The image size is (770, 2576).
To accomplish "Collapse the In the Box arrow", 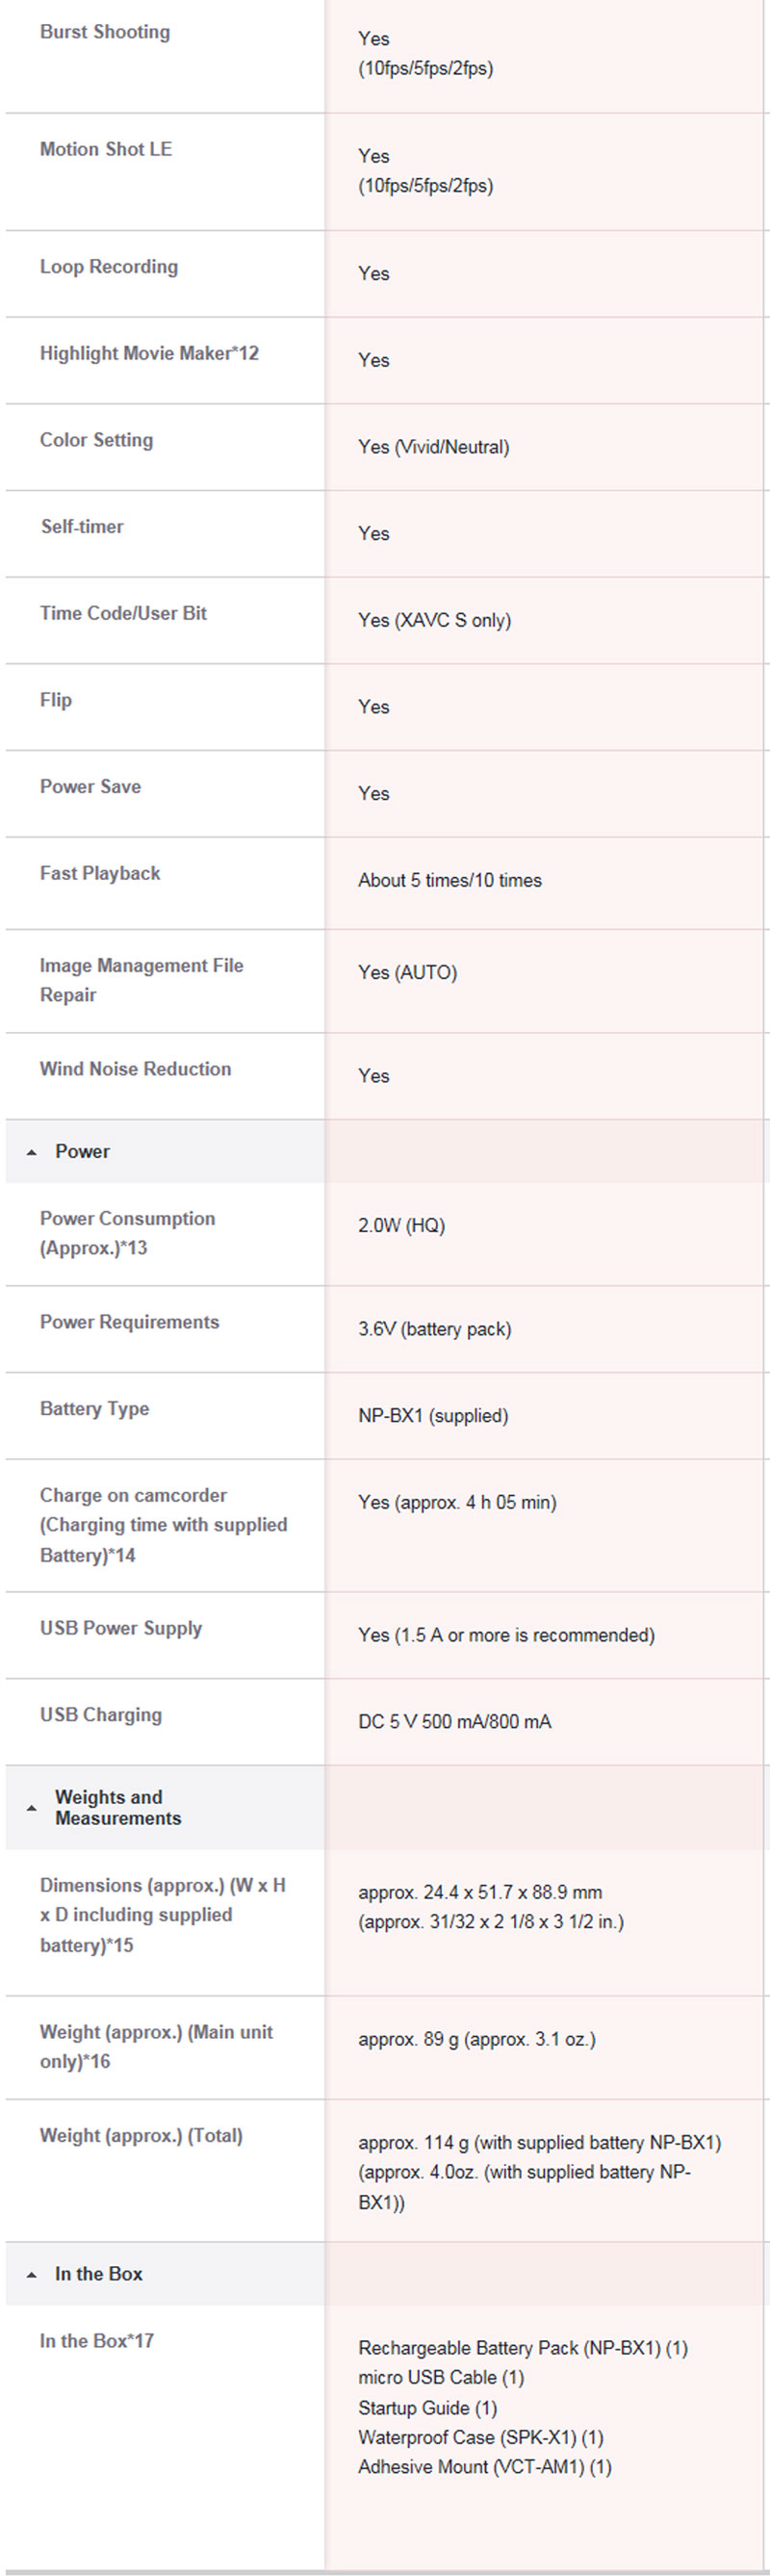I will [32, 2275].
